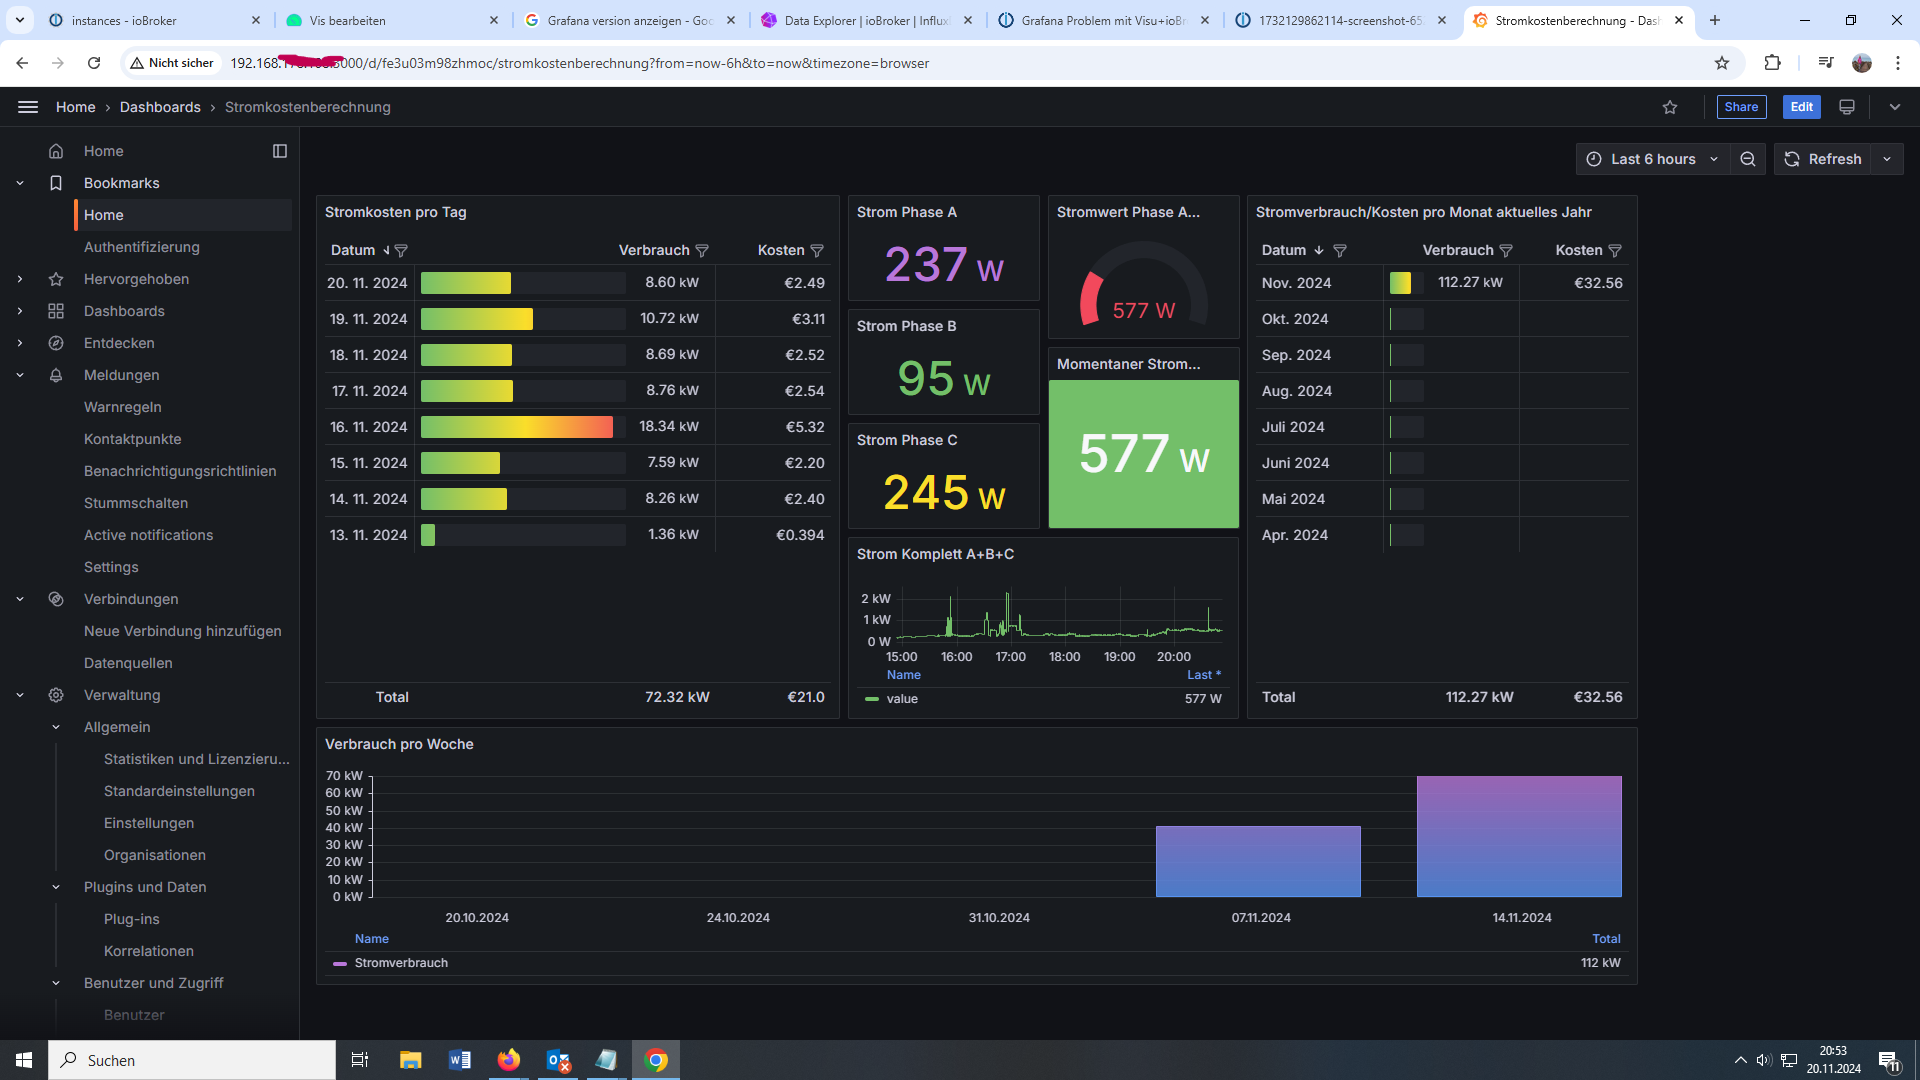The image size is (1920, 1080).
Task: Open the hamburger menu icon
Action: pos(28,107)
